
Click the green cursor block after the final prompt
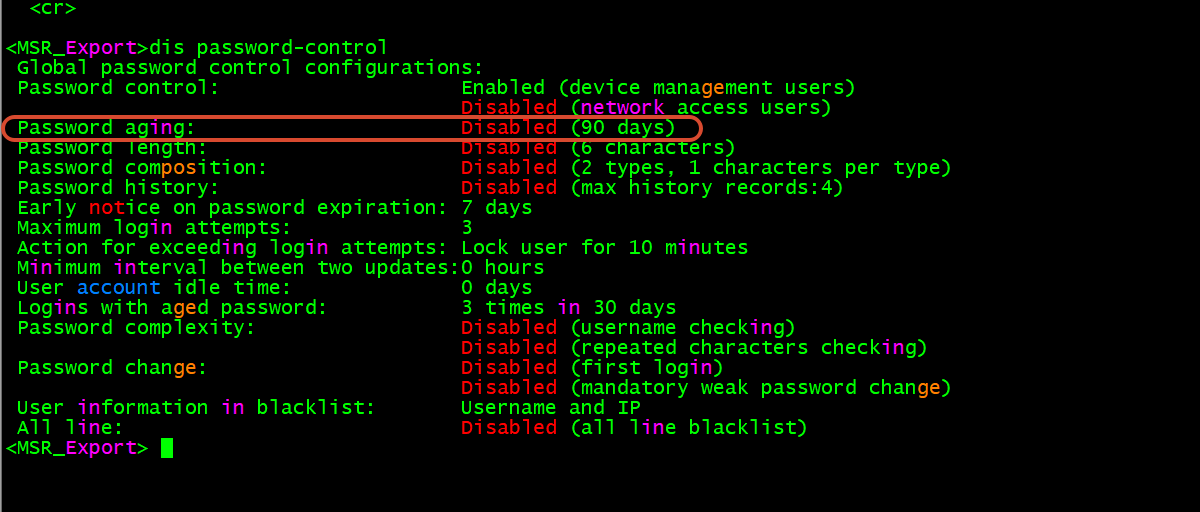(167, 448)
